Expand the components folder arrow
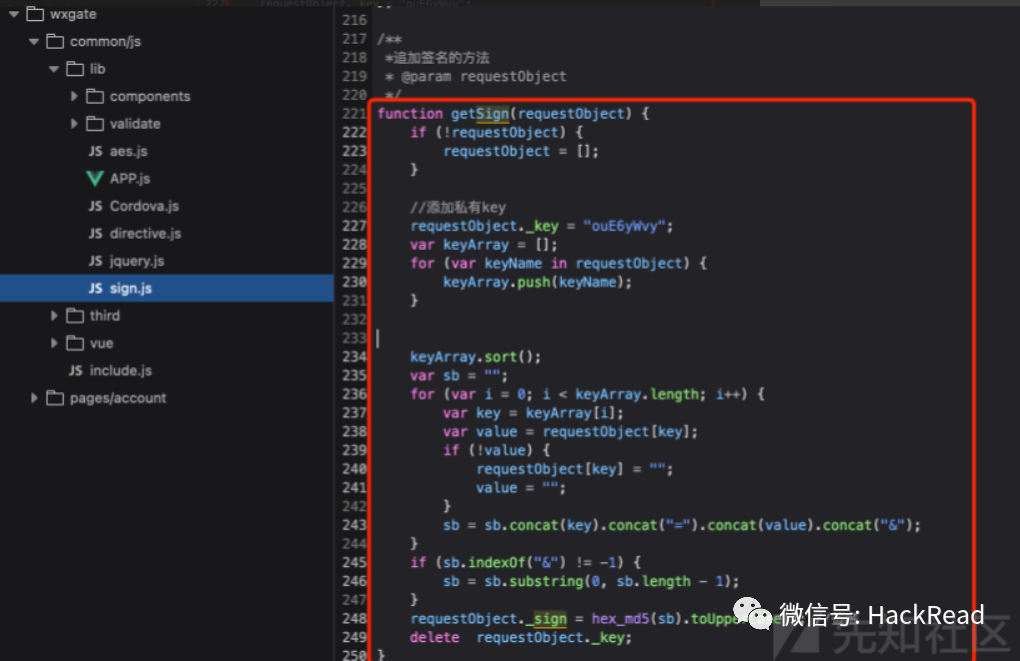Viewport: 1020px width, 661px height. pos(74,96)
